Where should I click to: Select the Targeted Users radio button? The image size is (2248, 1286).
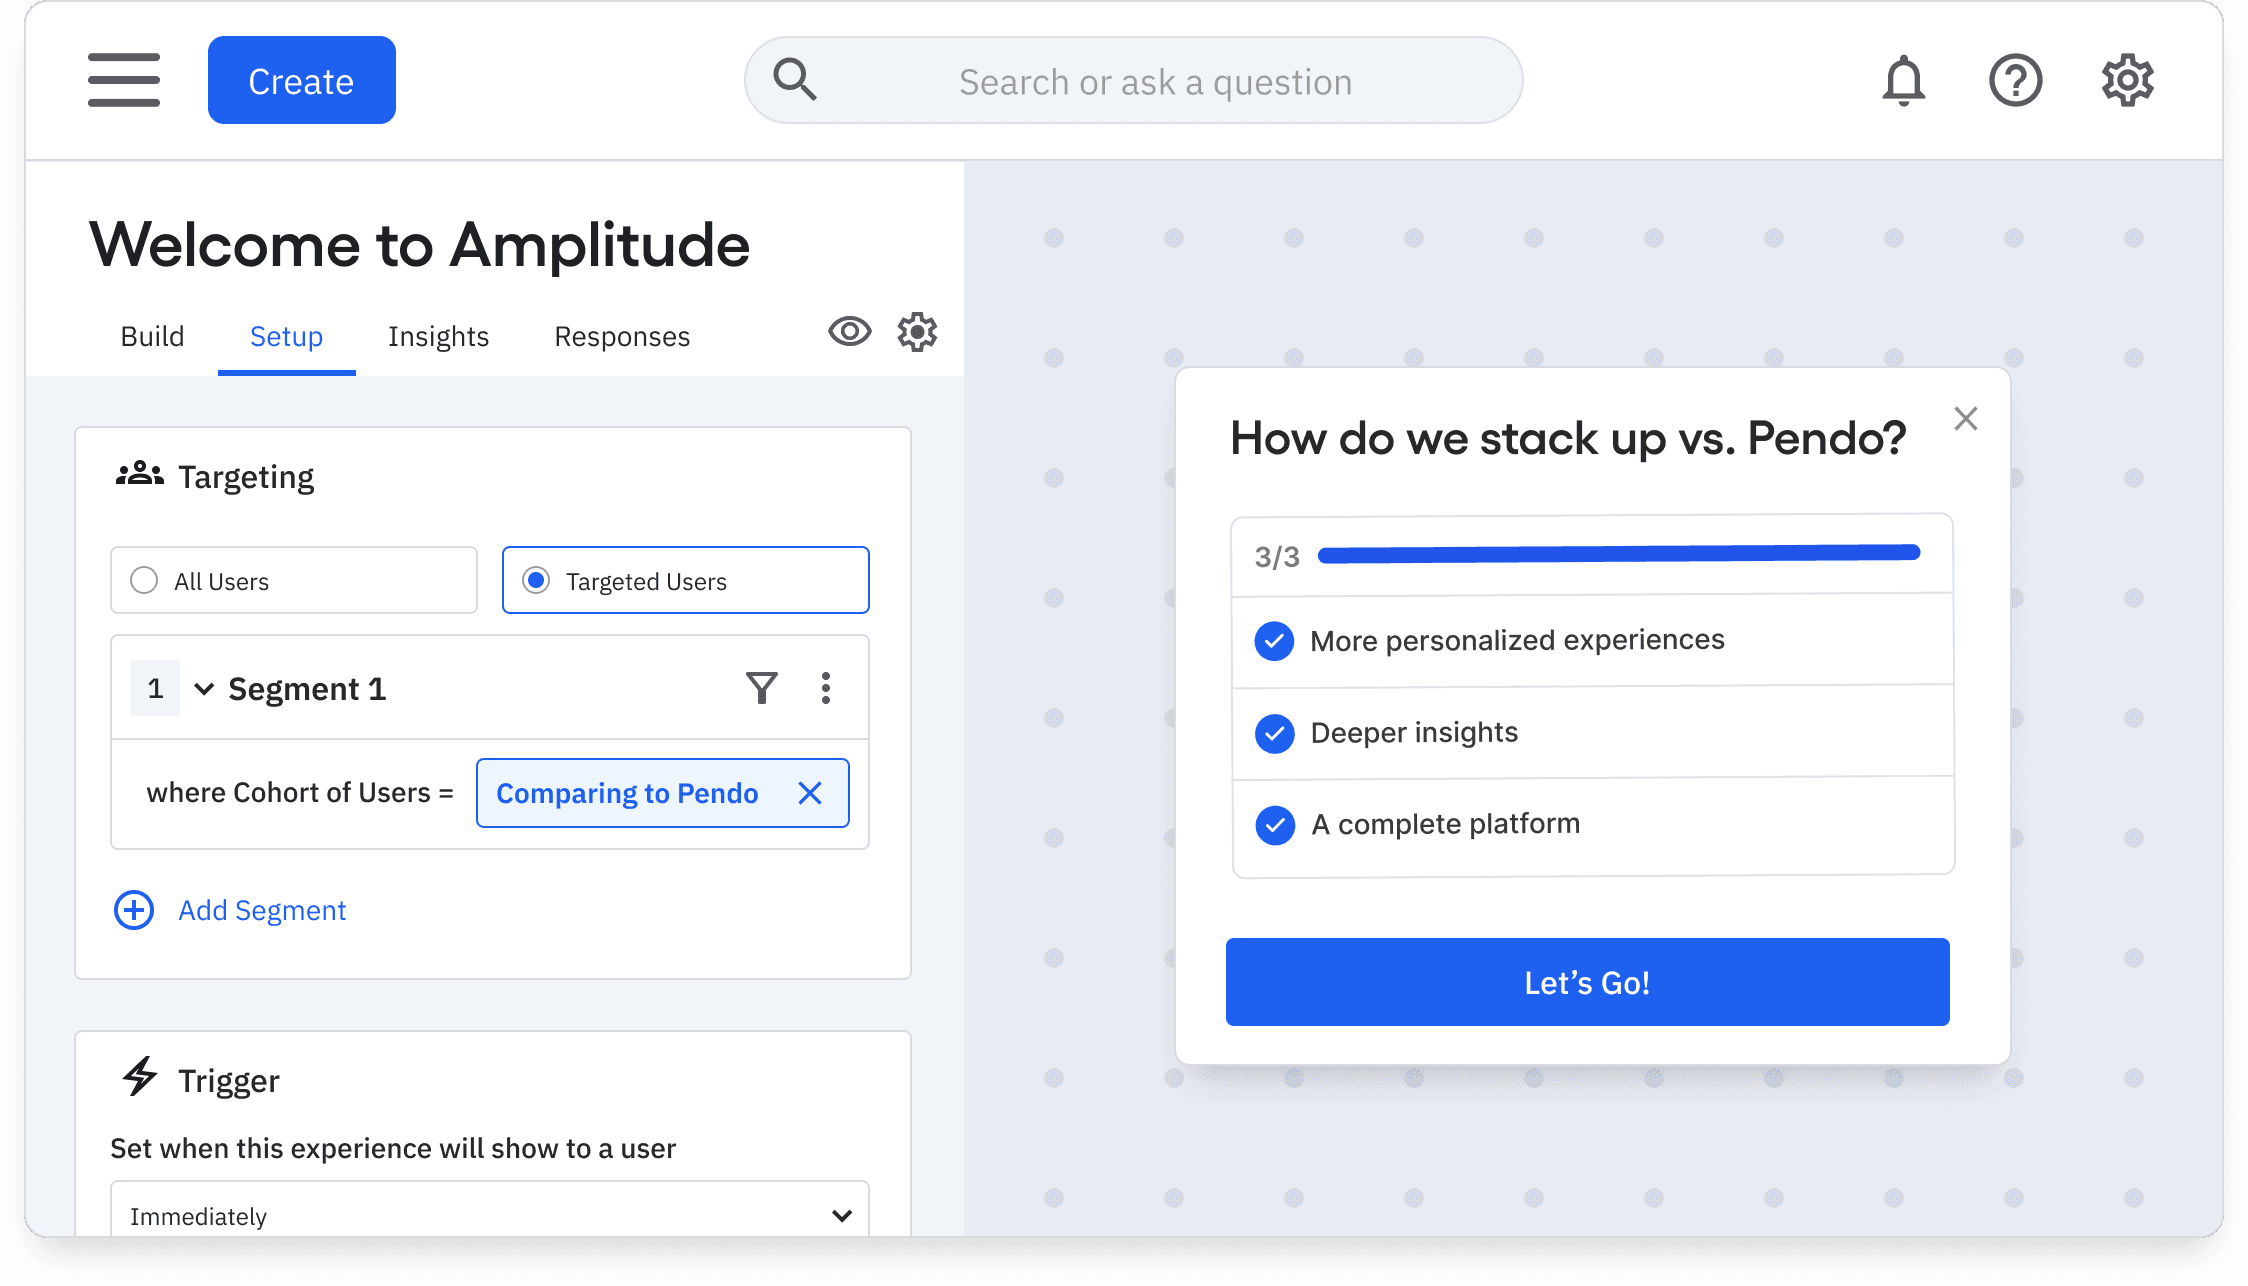pyautogui.click(x=538, y=580)
